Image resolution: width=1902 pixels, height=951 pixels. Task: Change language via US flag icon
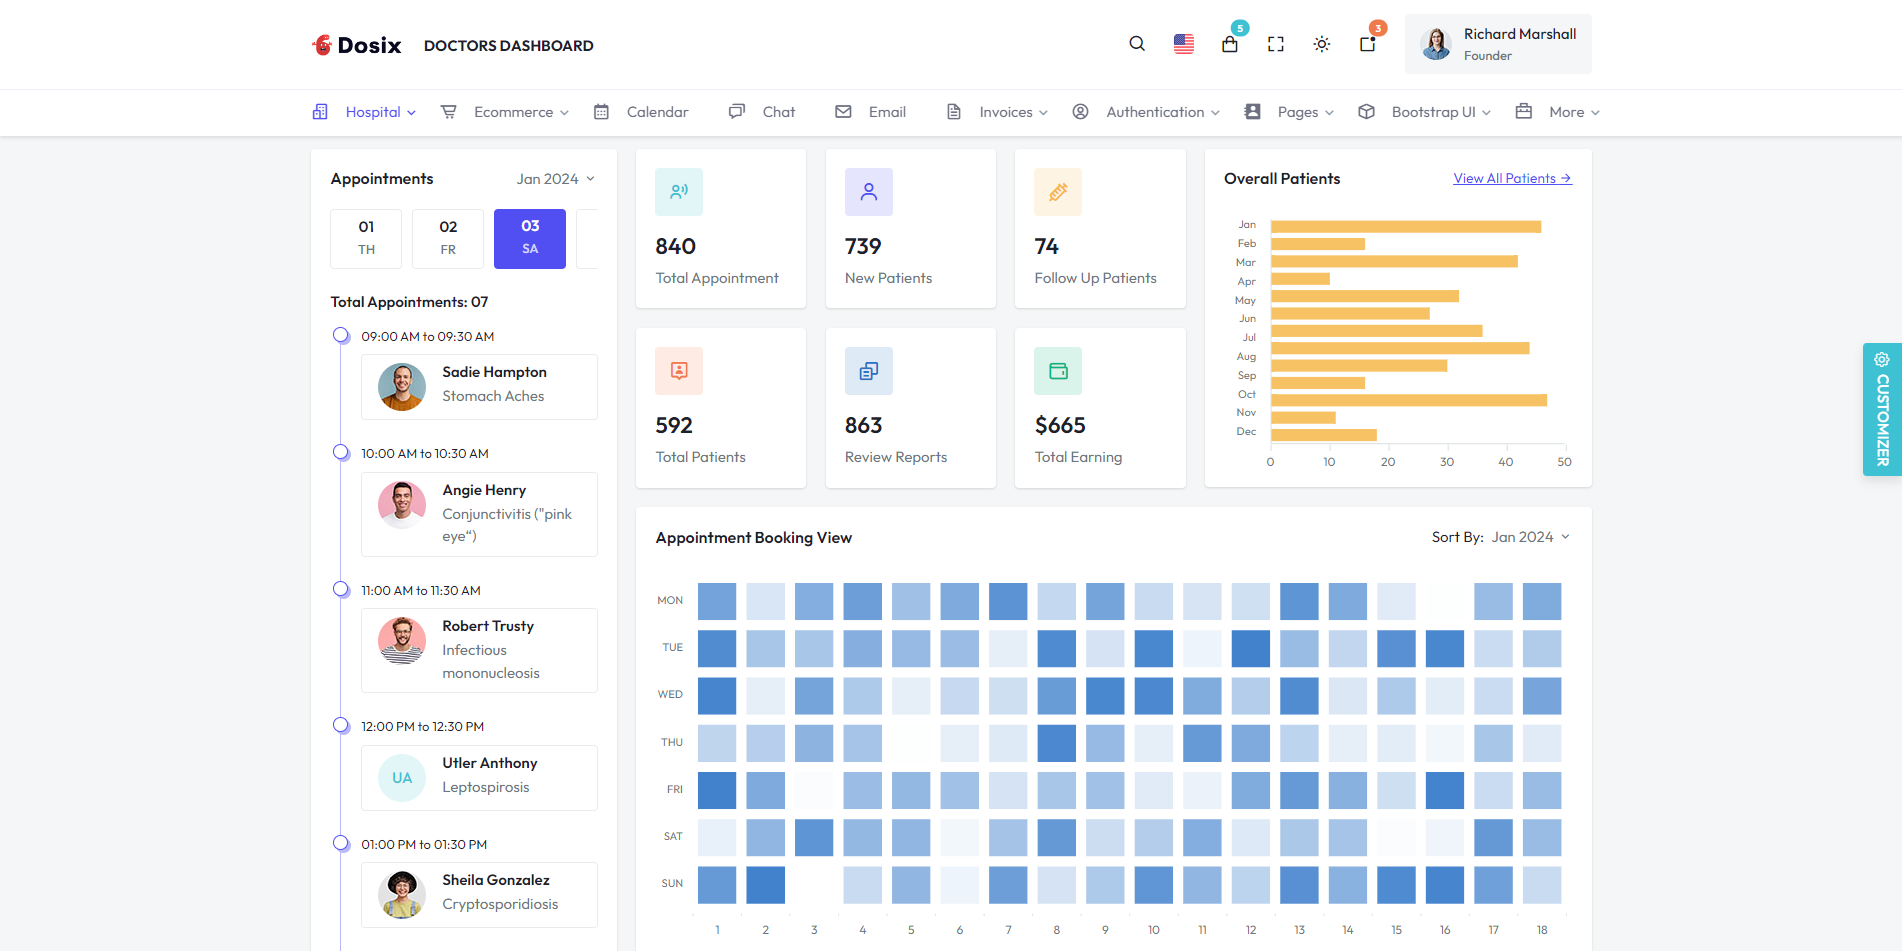[1184, 44]
